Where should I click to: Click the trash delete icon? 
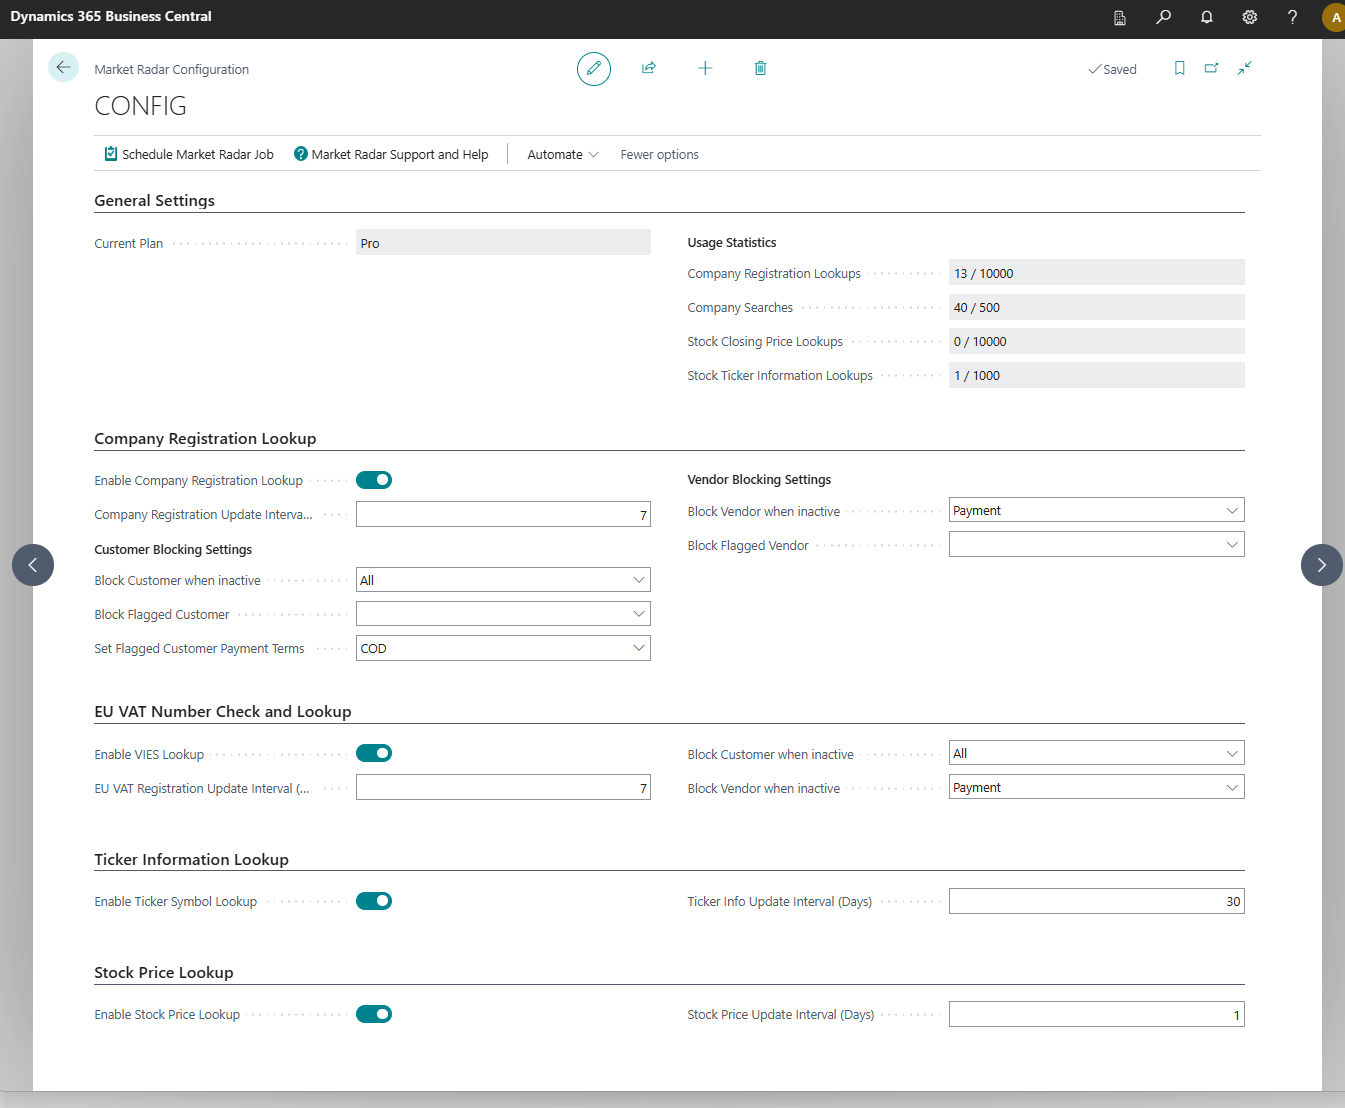760,68
